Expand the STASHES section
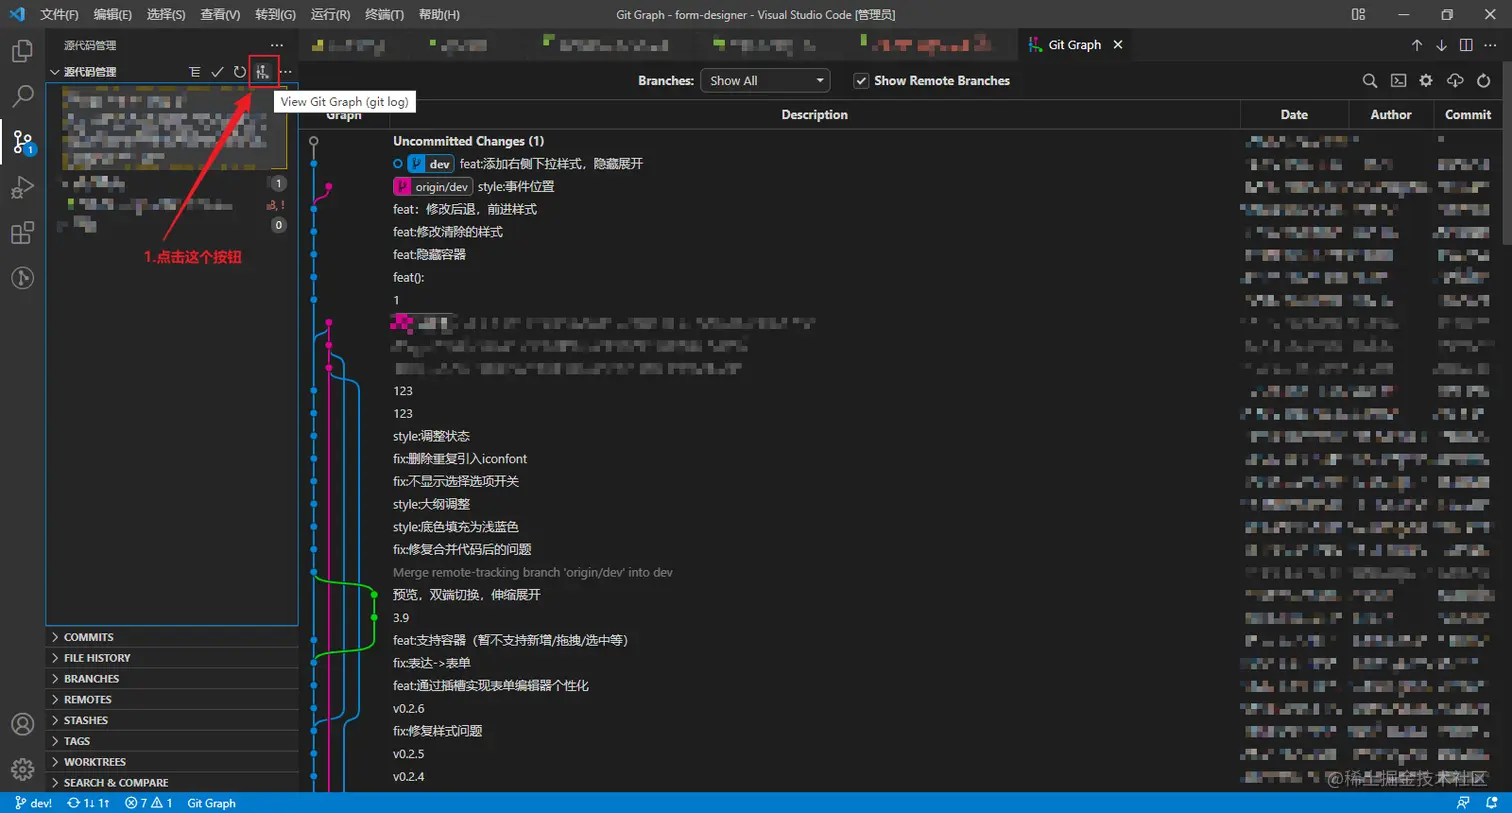 172,721
